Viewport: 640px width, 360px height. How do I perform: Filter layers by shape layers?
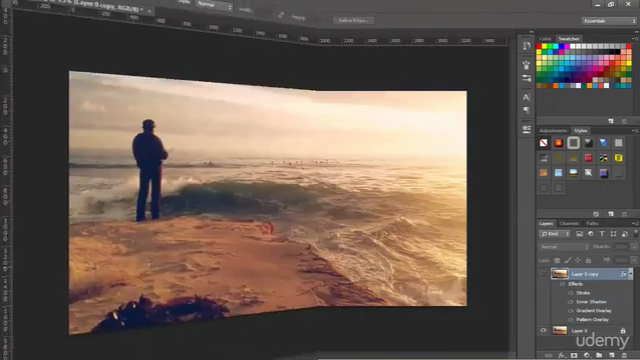point(613,234)
